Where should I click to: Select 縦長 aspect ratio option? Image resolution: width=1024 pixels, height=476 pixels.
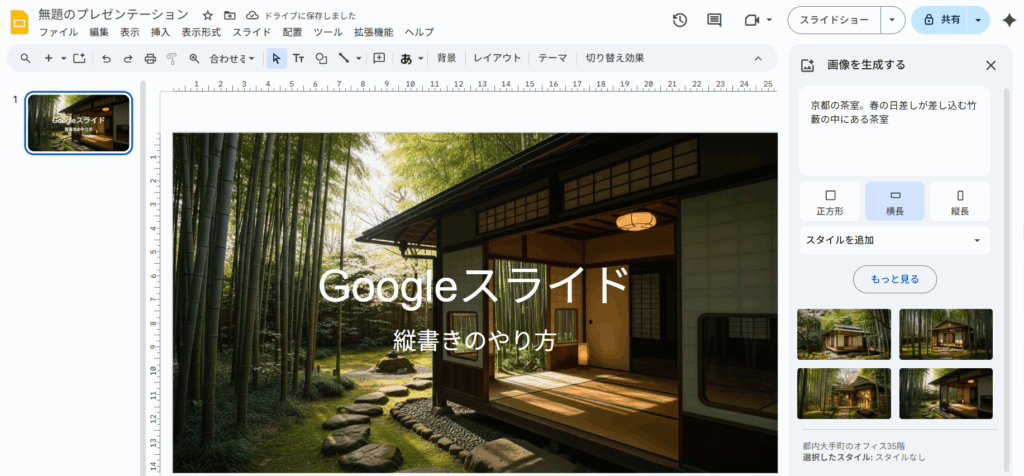959,201
